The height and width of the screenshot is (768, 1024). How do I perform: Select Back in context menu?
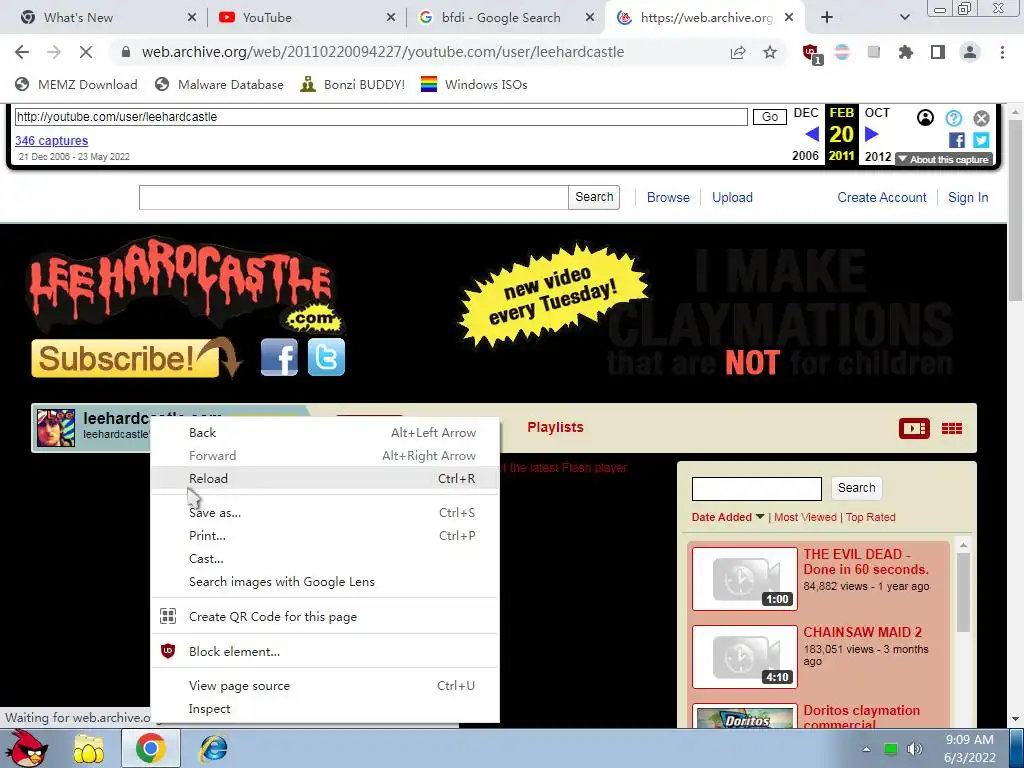(325, 432)
